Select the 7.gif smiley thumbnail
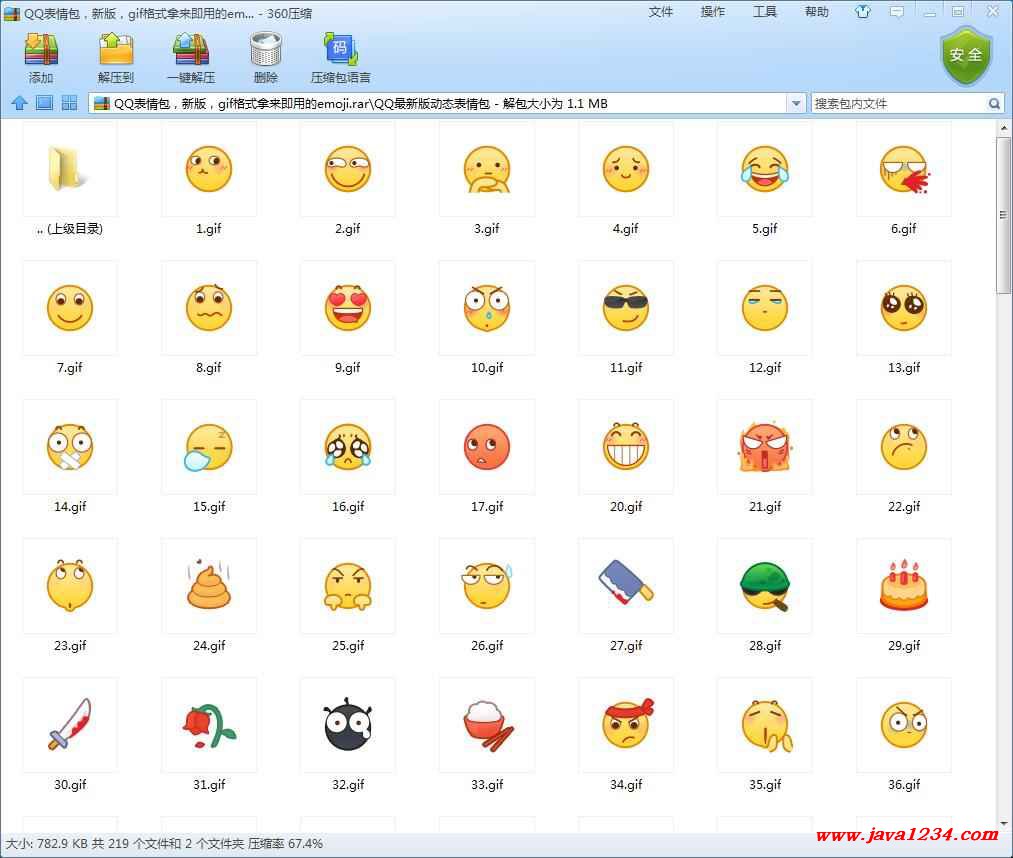This screenshot has height=858, width=1013. pos(70,308)
